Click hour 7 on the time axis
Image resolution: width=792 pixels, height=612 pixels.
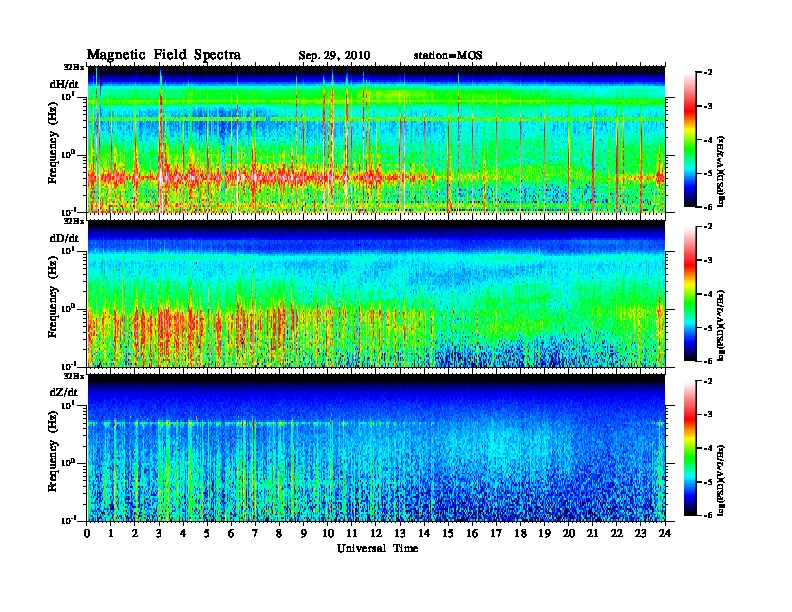[x=256, y=534]
